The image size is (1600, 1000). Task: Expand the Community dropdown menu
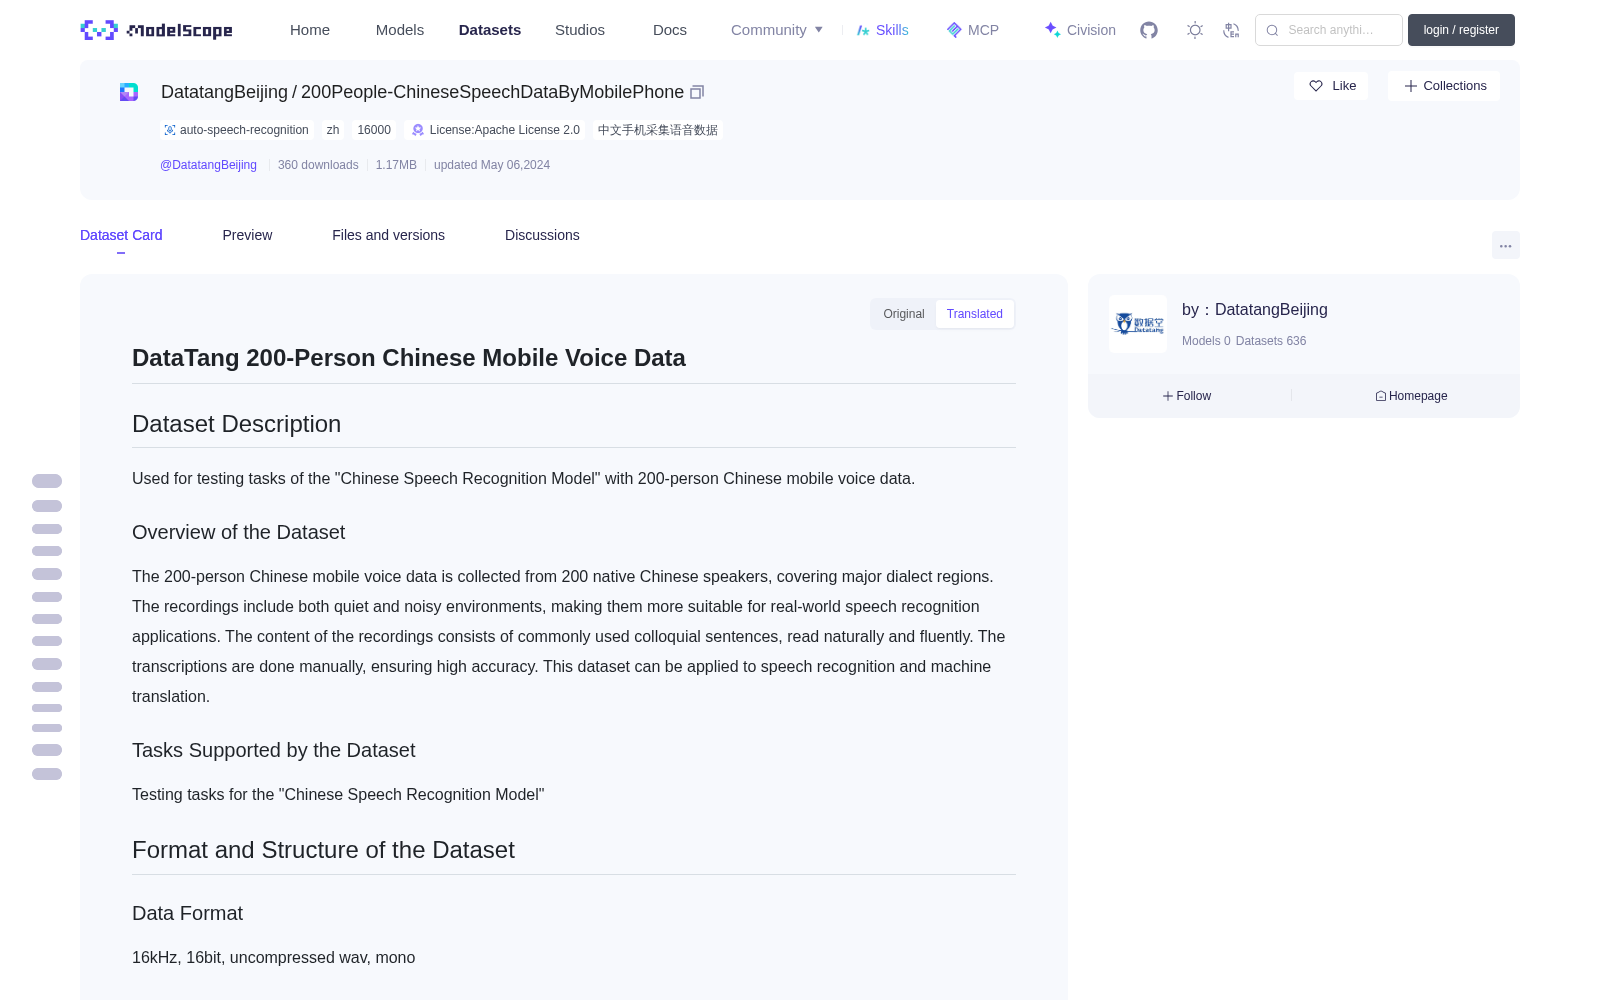pyautogui.click(x=777, y=30)
